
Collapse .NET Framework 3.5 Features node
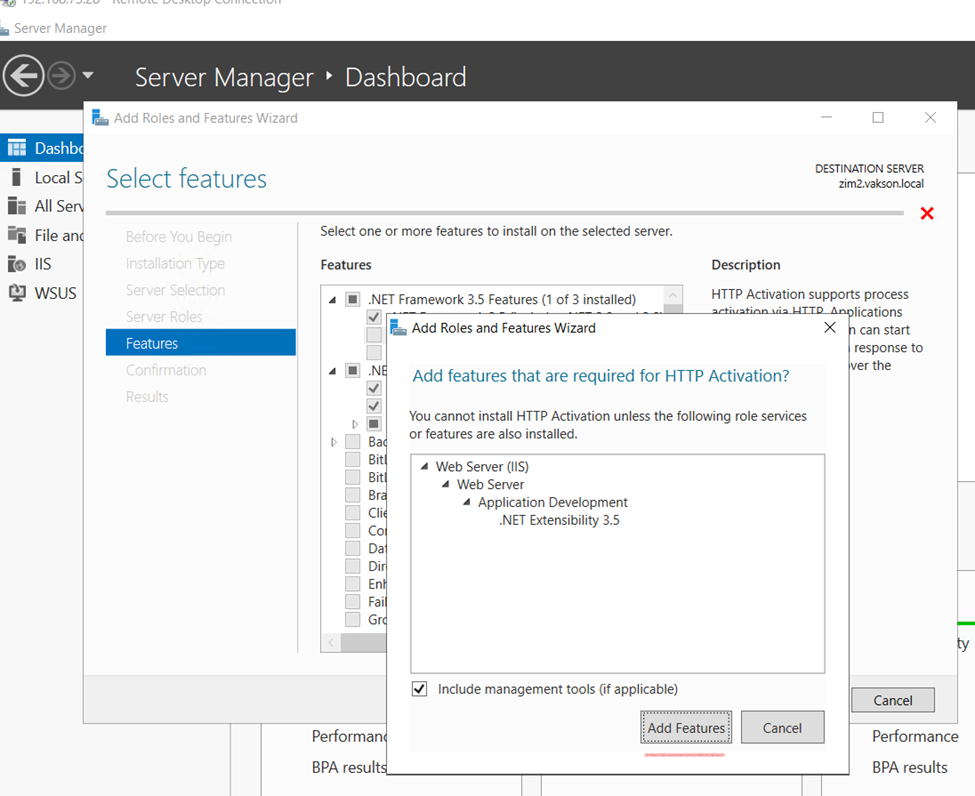(x=333, y=300)
